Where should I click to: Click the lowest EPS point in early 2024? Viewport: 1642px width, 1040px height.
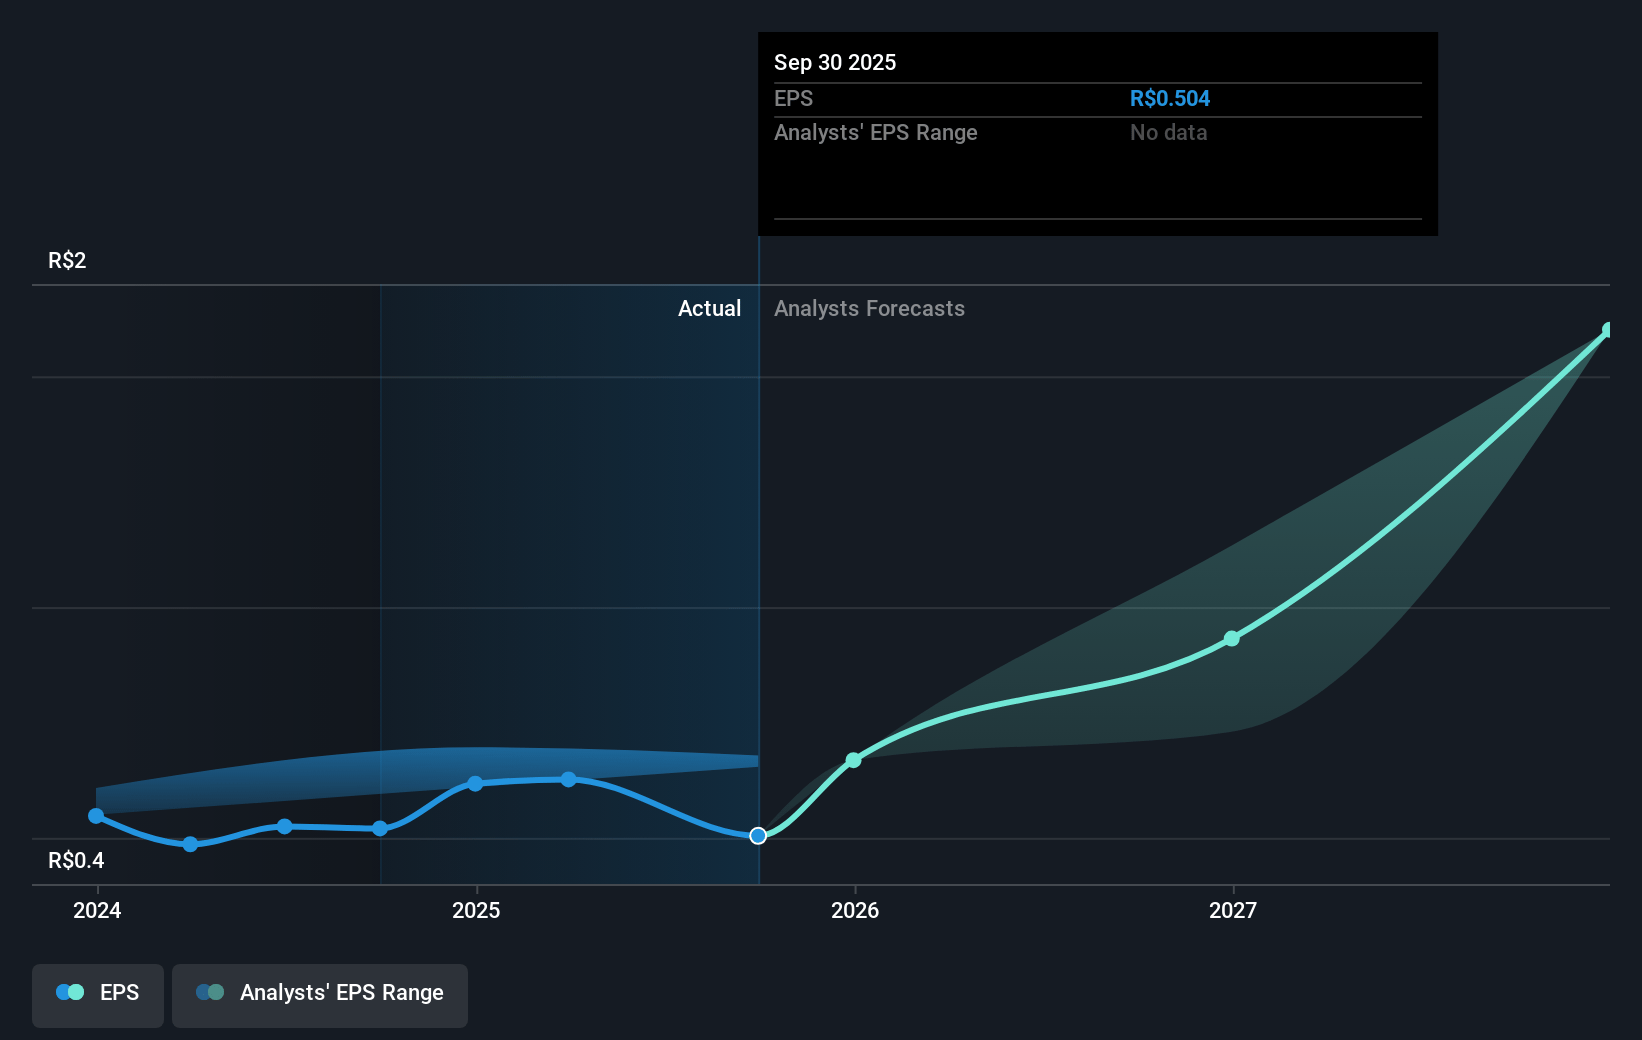coord(190,844)
